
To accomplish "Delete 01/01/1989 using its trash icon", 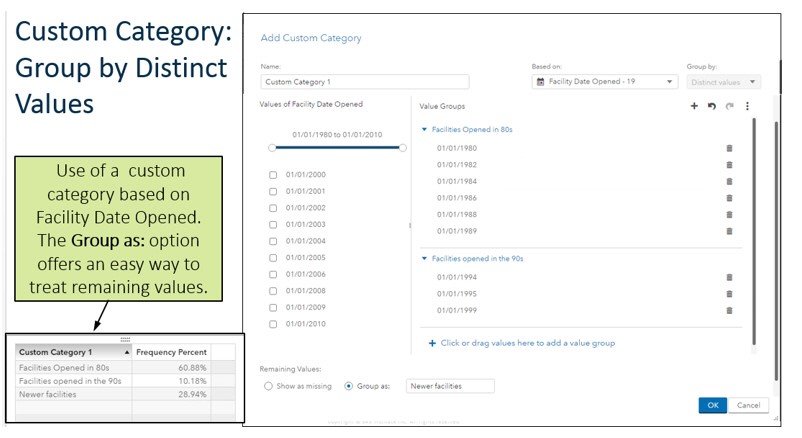I will coord(729,231).
